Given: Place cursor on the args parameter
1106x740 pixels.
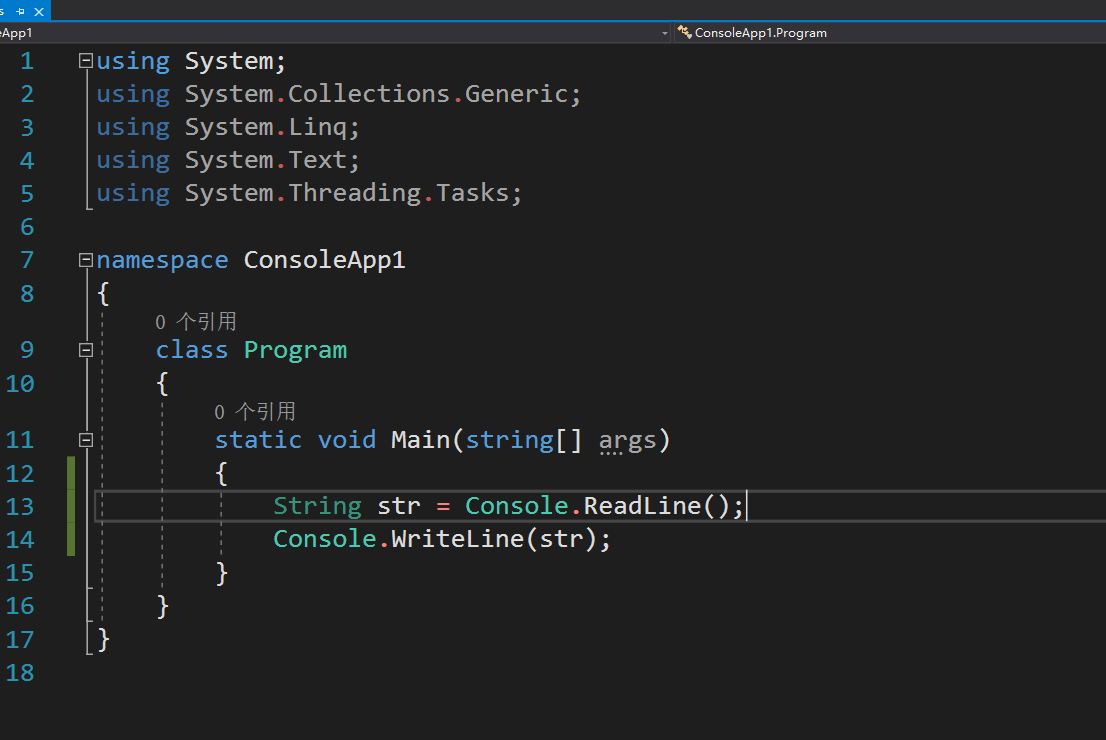Looking at the screenshot, I should (x=630, y=439).
